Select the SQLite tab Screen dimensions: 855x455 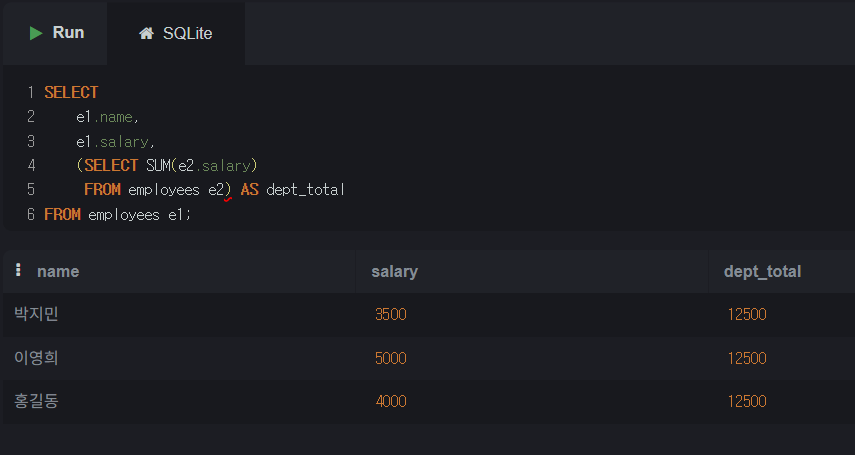176,33
